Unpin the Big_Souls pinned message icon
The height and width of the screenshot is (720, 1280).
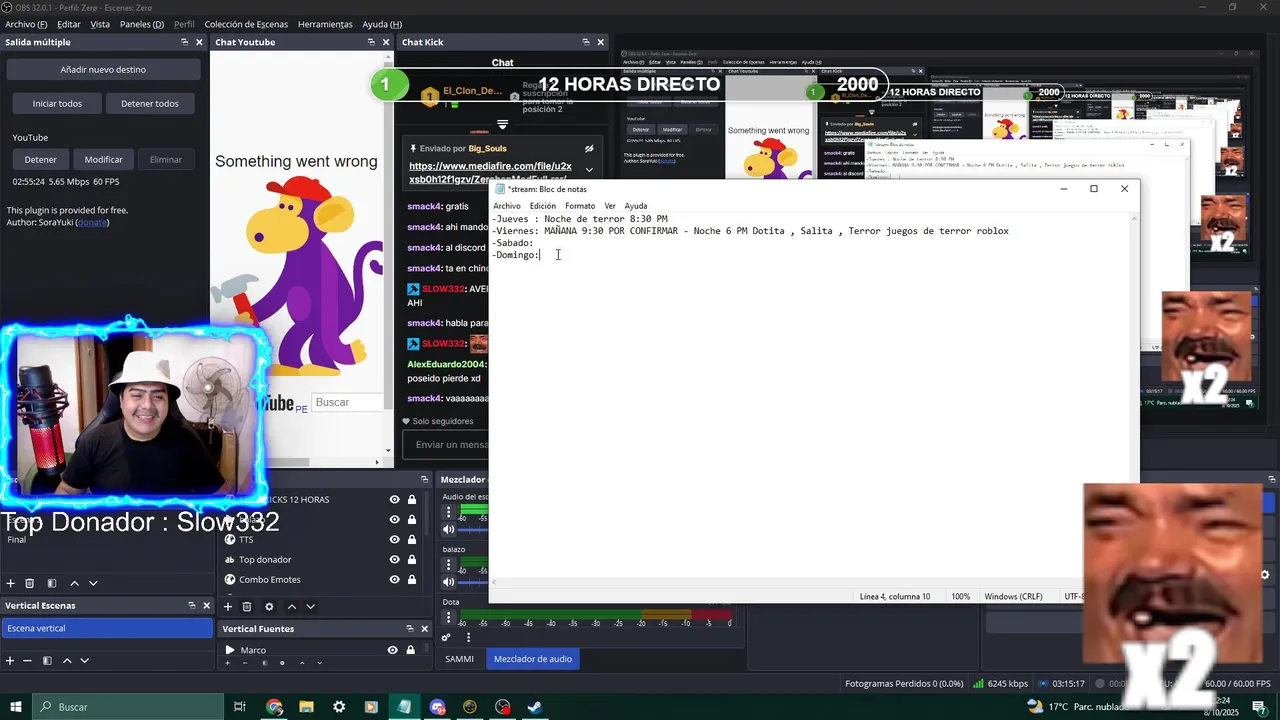[x=589, y=149]
